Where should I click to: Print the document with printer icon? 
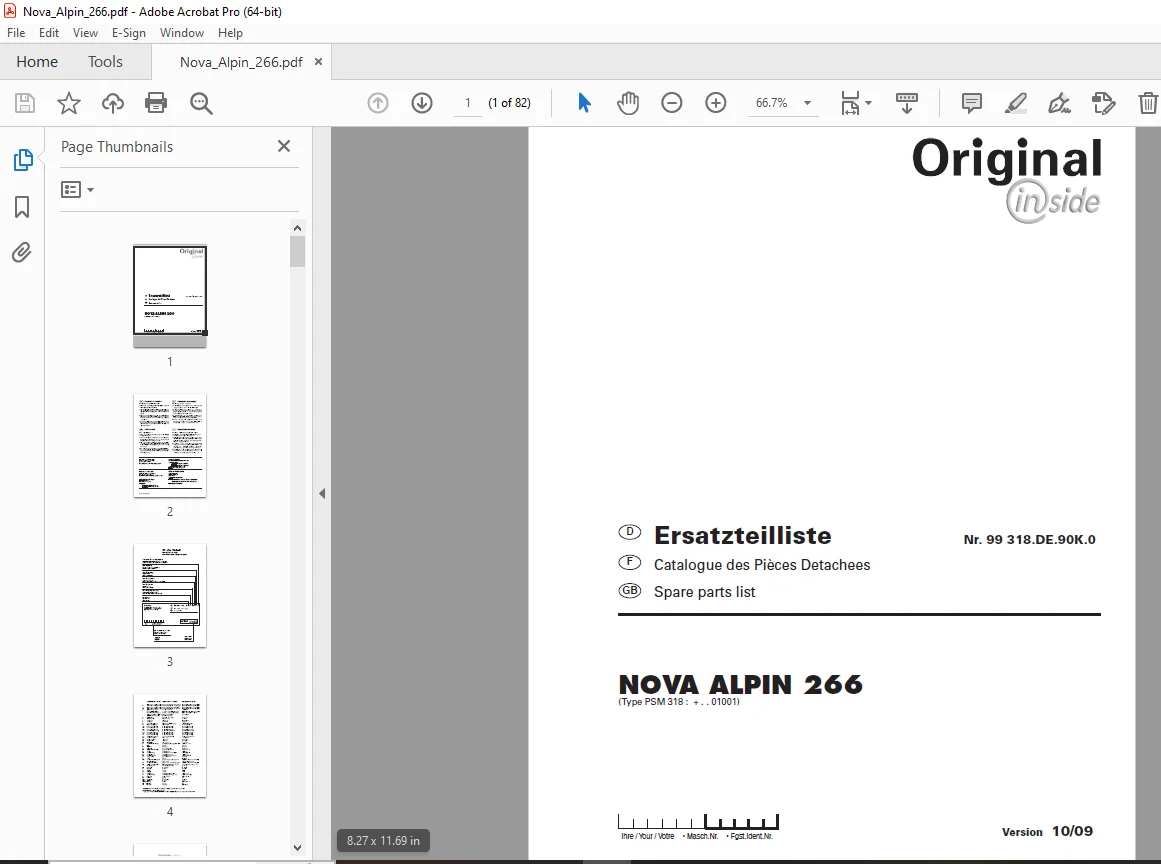156,103
